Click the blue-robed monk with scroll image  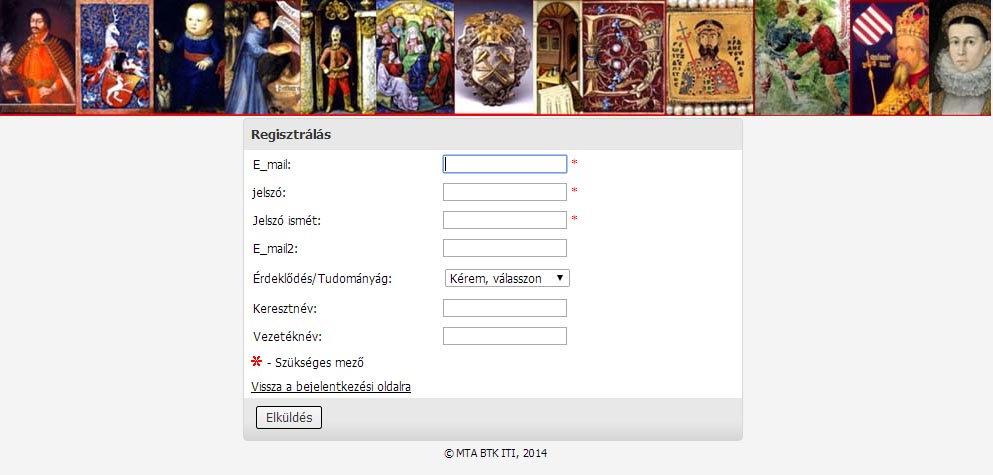point(262,57)
